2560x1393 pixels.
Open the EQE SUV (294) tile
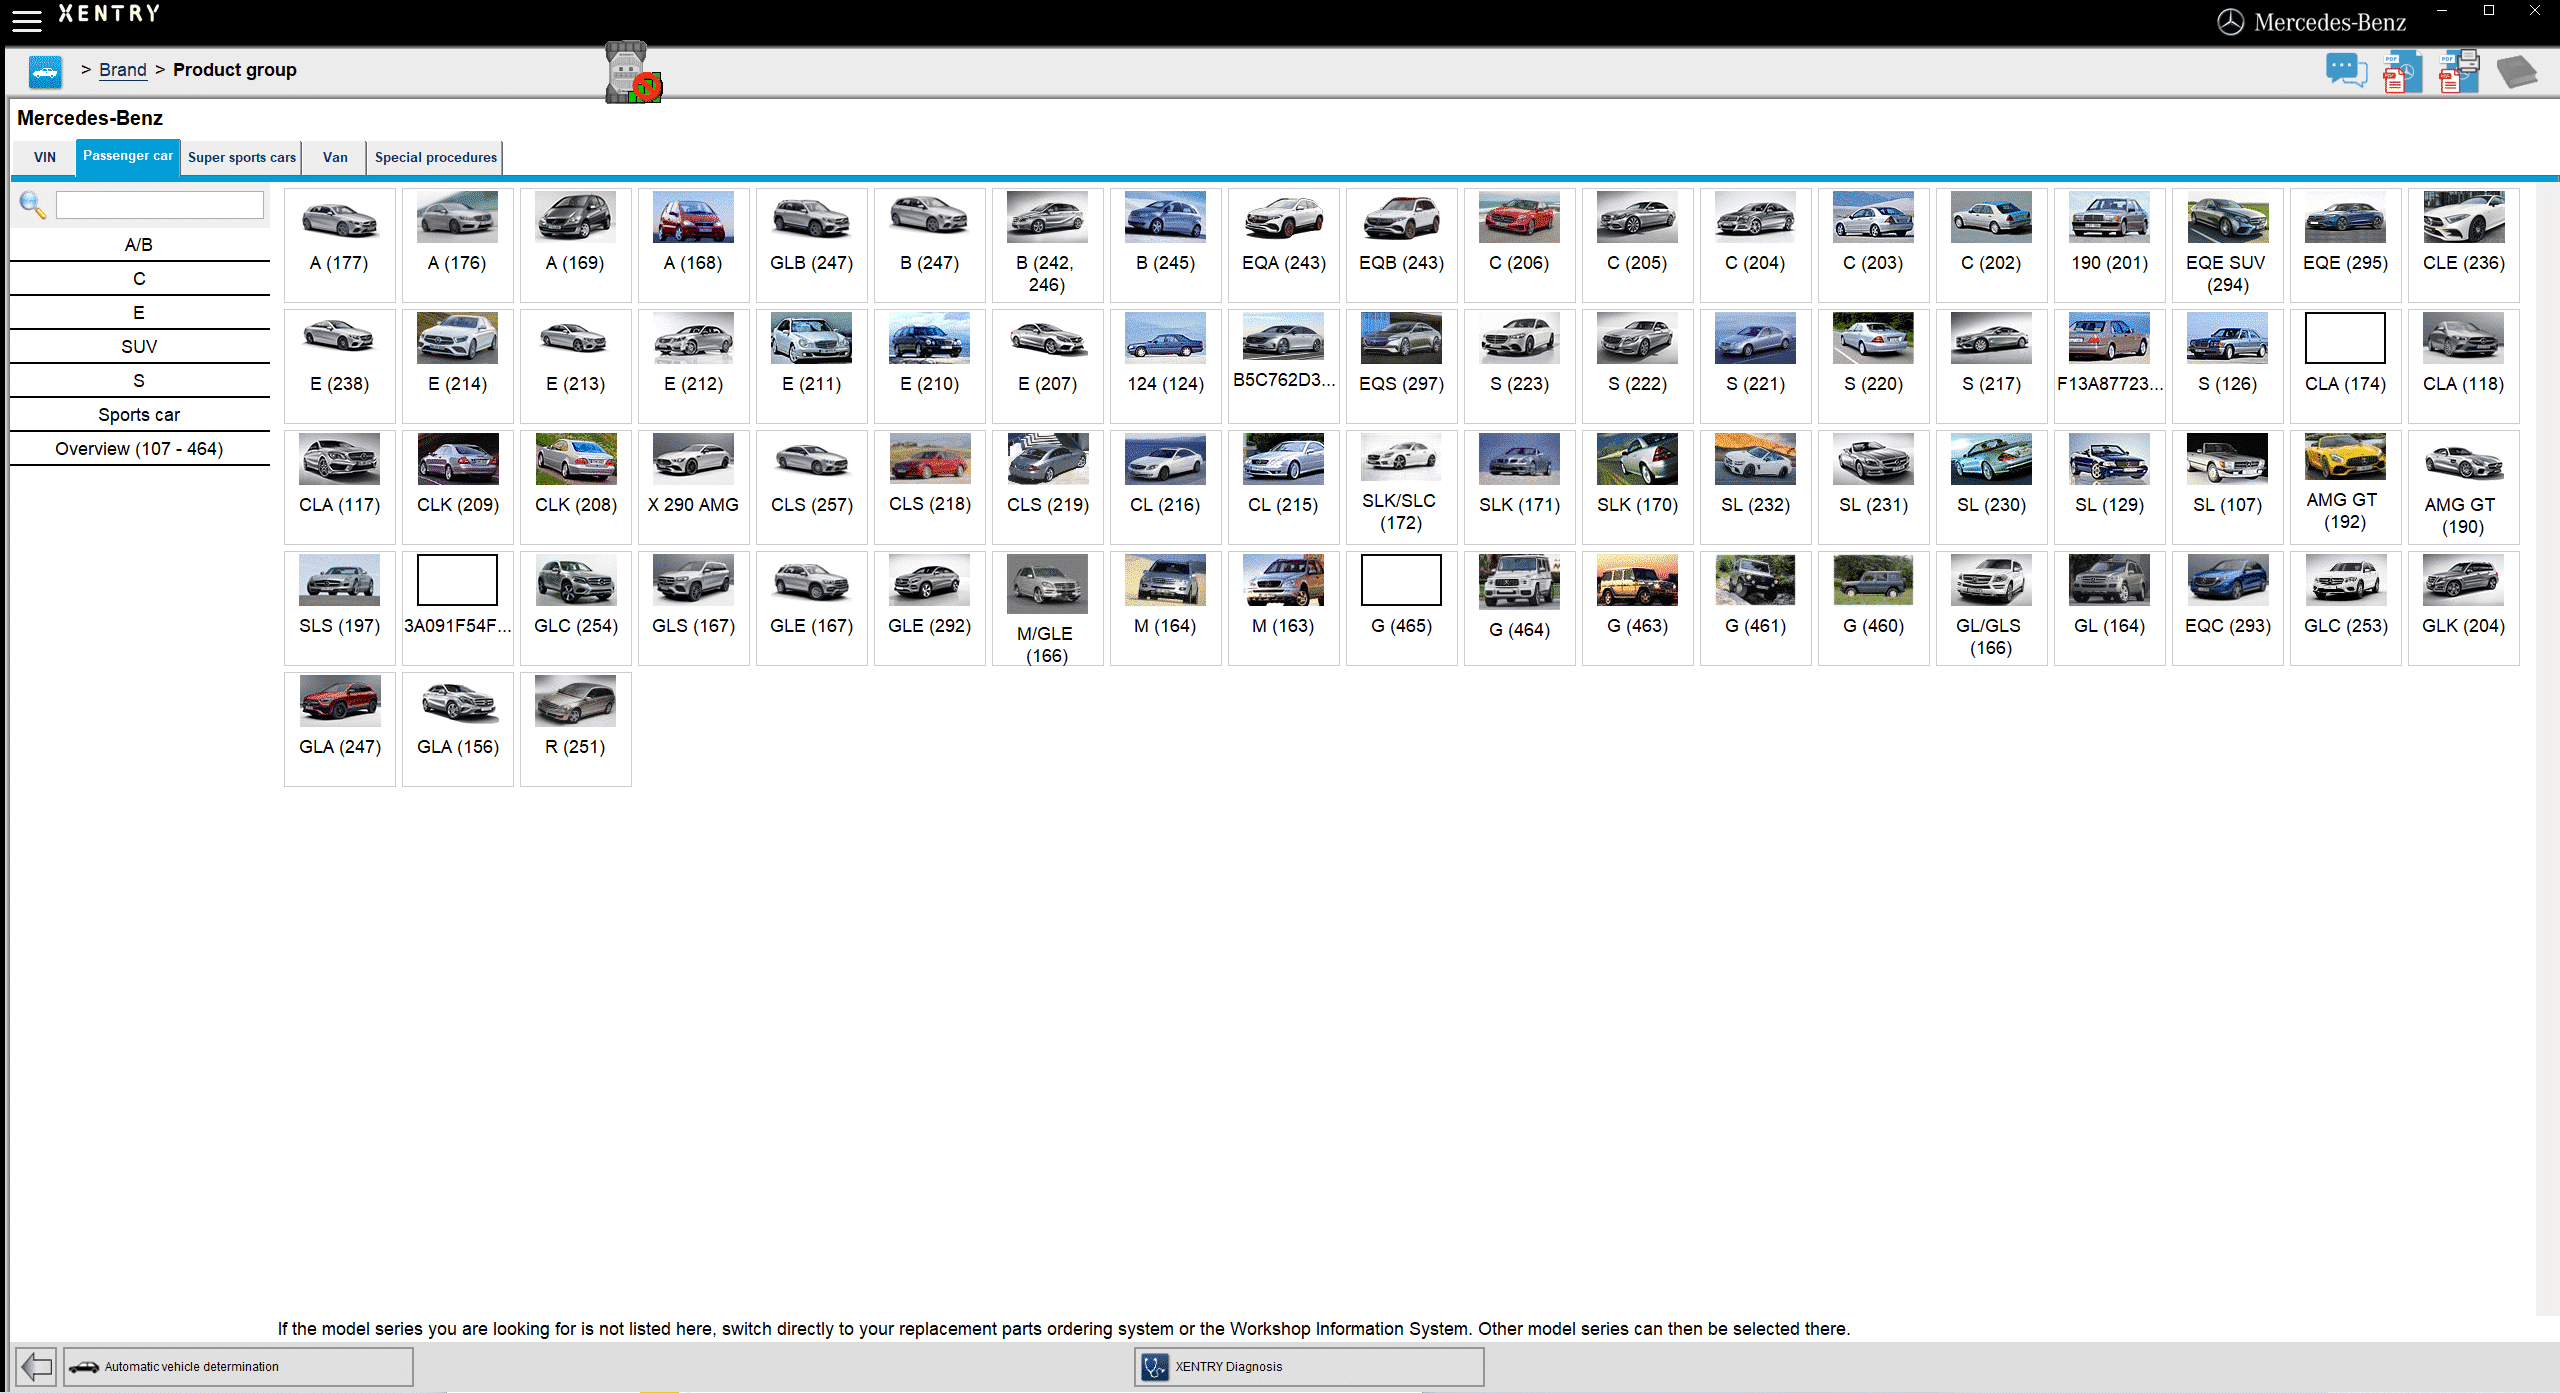pos(2228,245)
